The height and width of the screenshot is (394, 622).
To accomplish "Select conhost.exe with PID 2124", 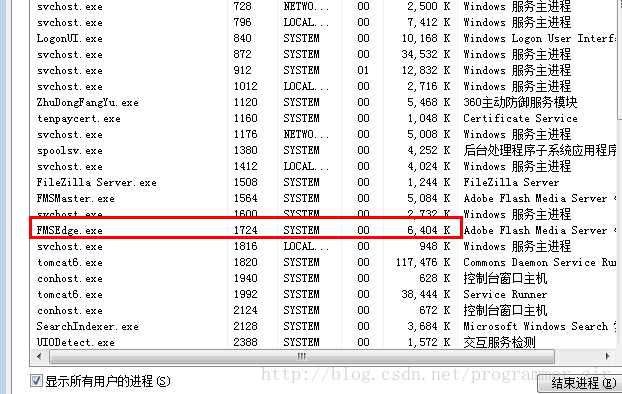I will pos(69,311).
